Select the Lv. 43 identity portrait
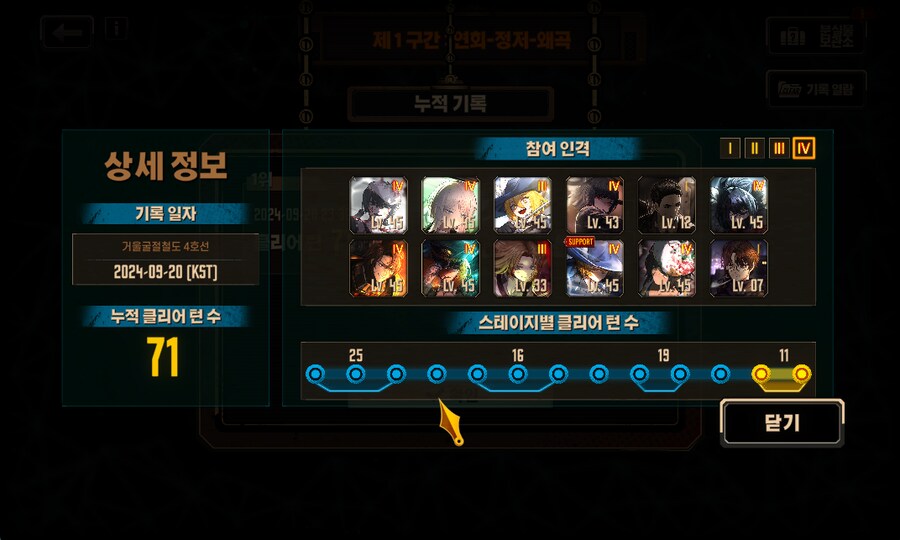Image resolution: width=900 pixels, height=540 pixels. click(595, 205)
